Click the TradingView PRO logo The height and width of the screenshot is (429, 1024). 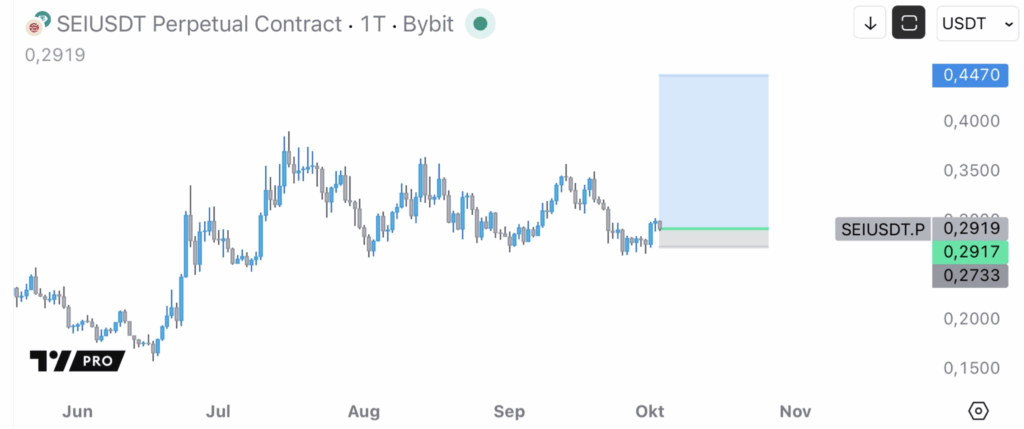pos(77,360)
